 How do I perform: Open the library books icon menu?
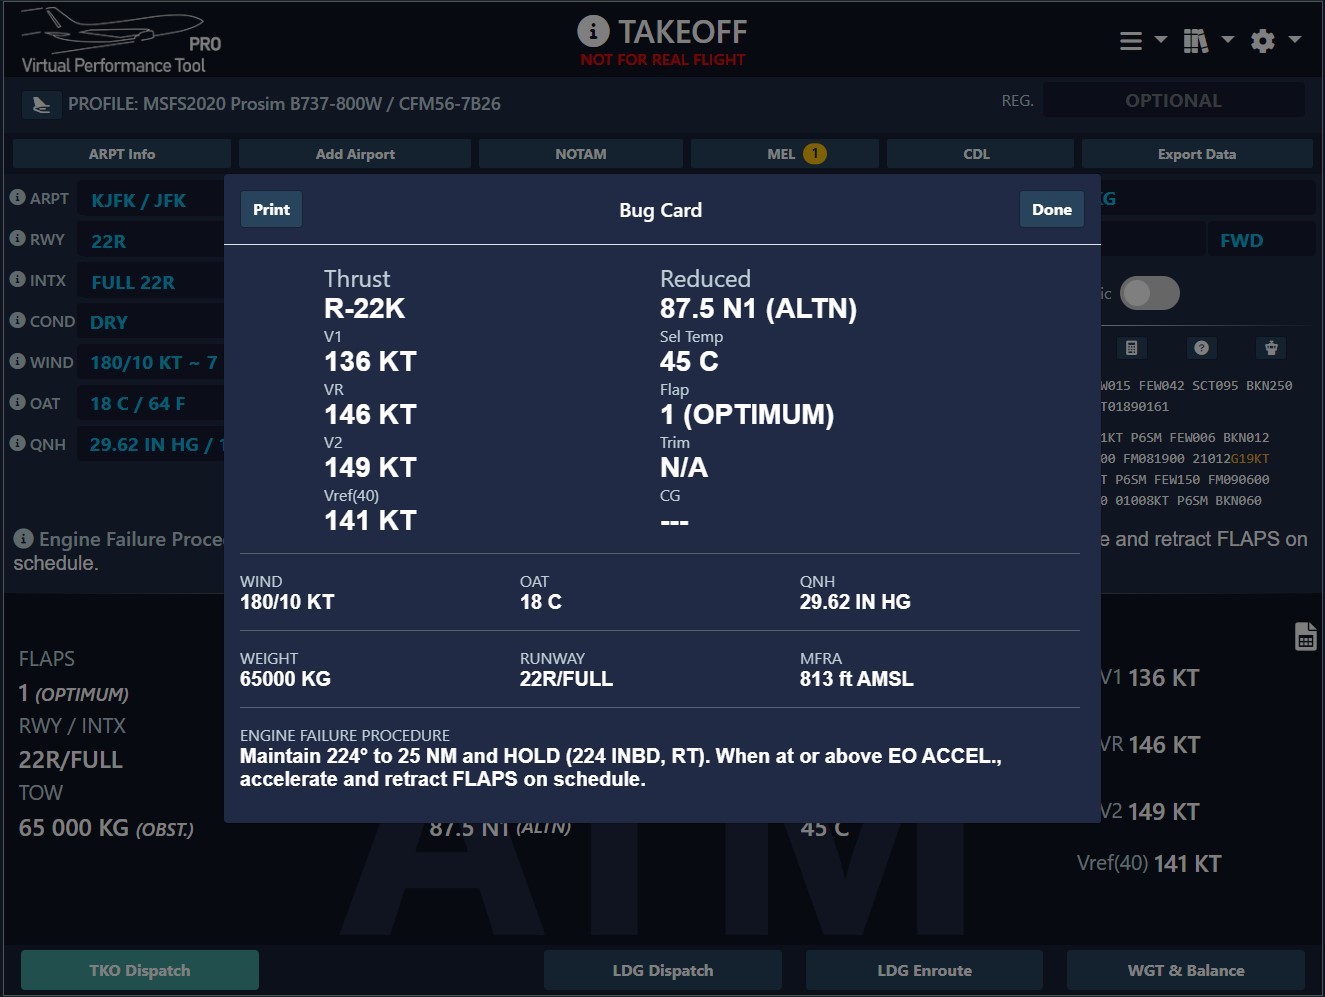tap(1196, 41)
